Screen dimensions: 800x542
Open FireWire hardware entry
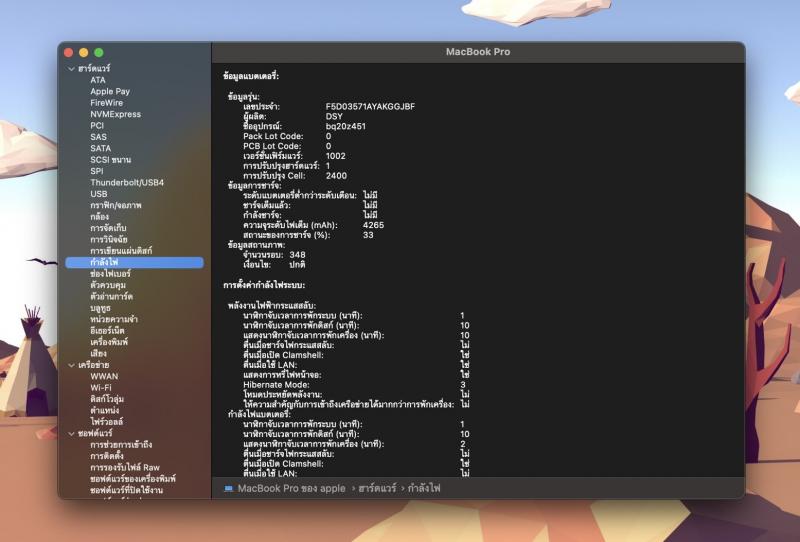coord(107,103)
